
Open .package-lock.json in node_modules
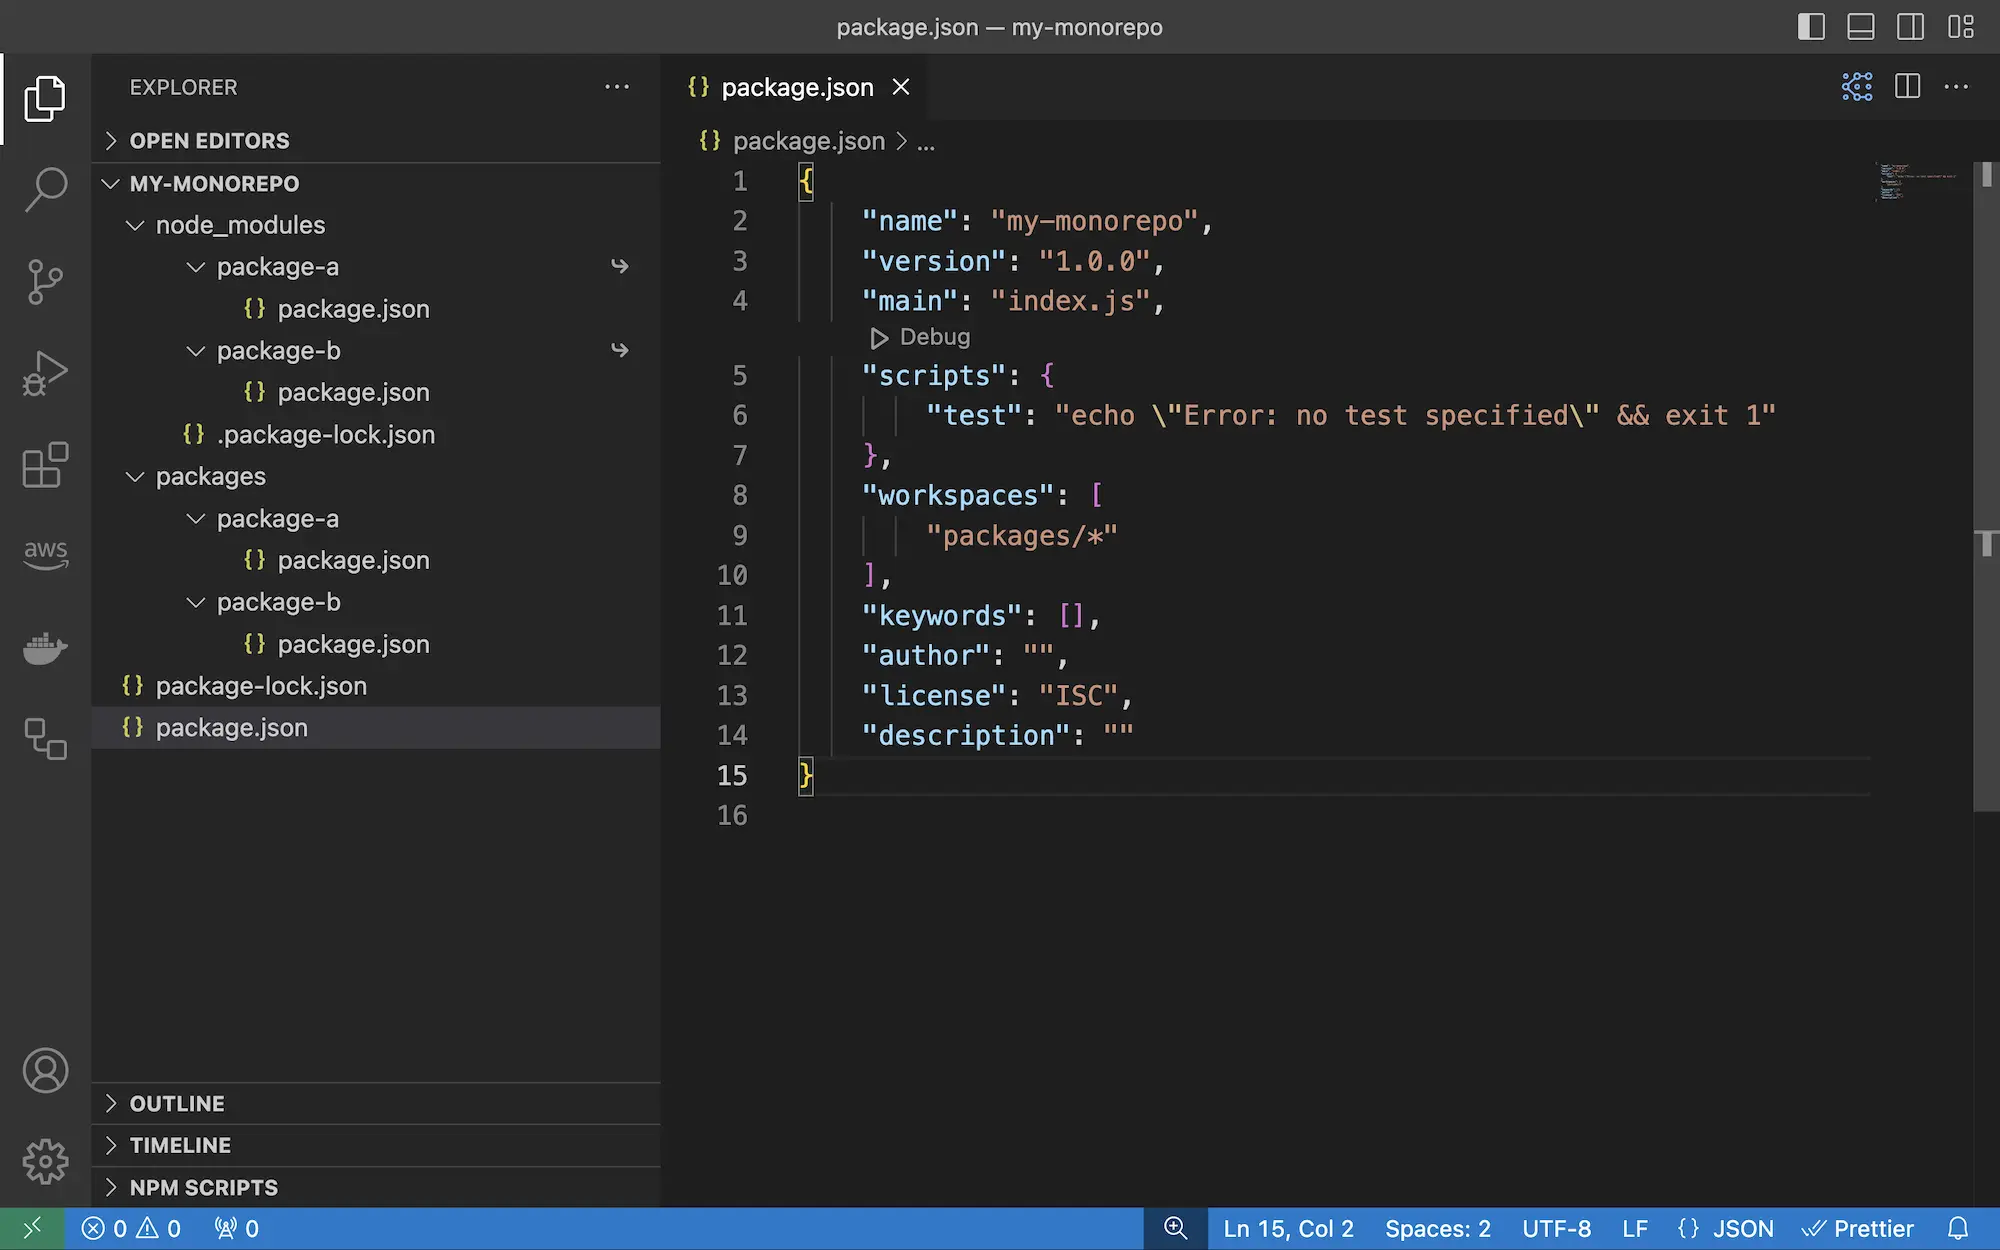[376, 435]
